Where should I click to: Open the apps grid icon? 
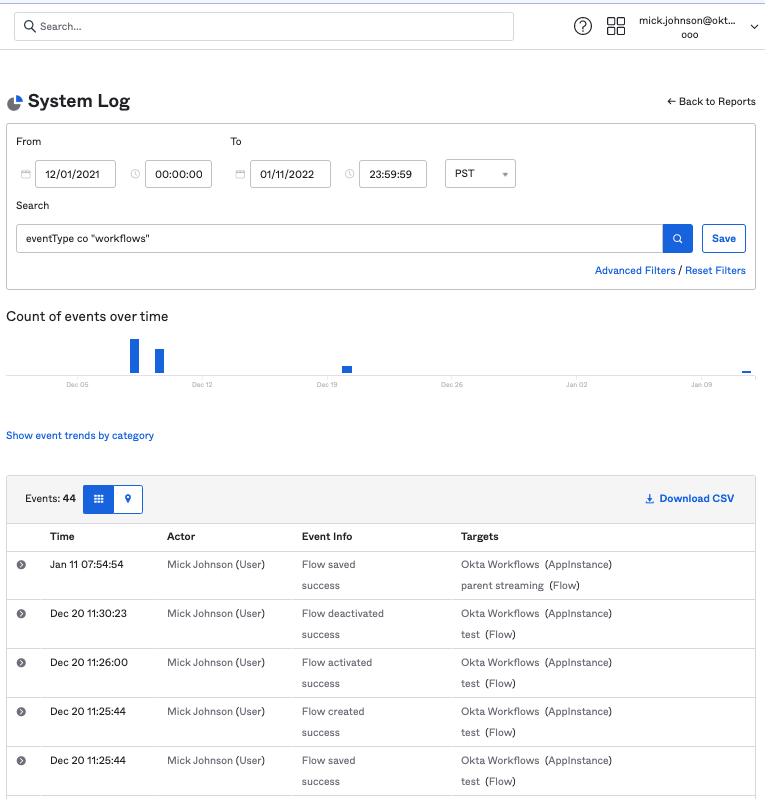point(616,26)
